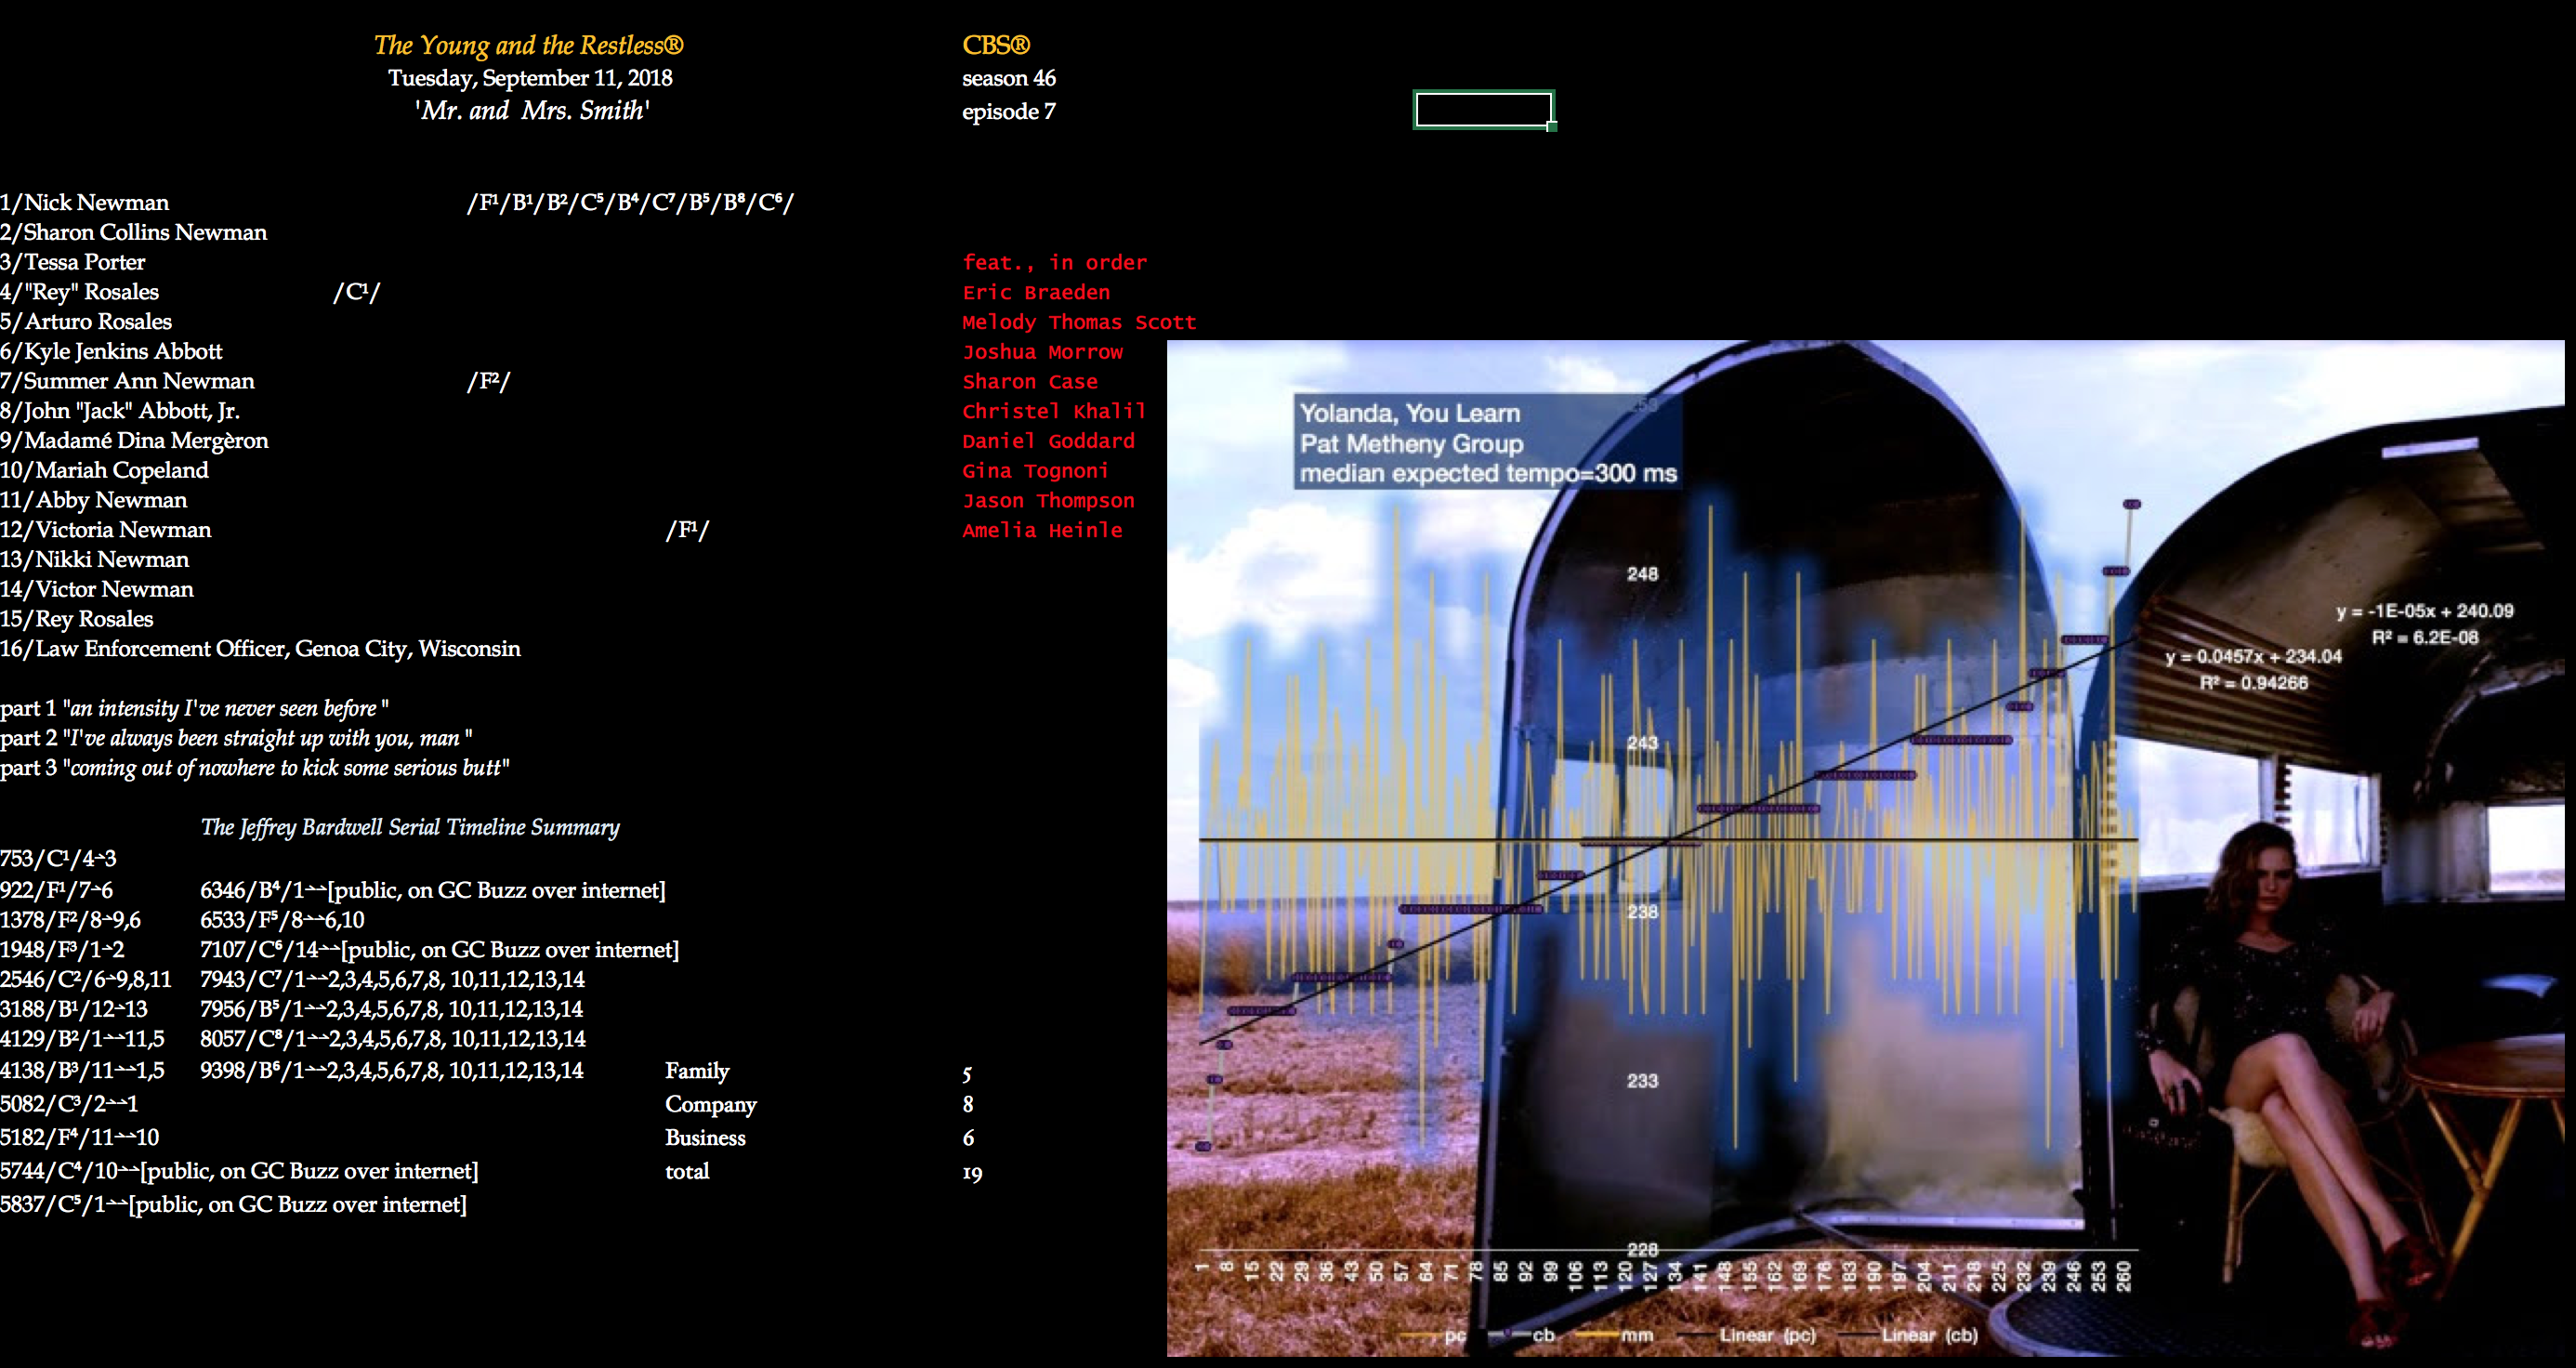Viewport: 2576px width, 1368px height.
Task: Select the 'Eric Braeden' cast cell
Action: point(1036,292)
